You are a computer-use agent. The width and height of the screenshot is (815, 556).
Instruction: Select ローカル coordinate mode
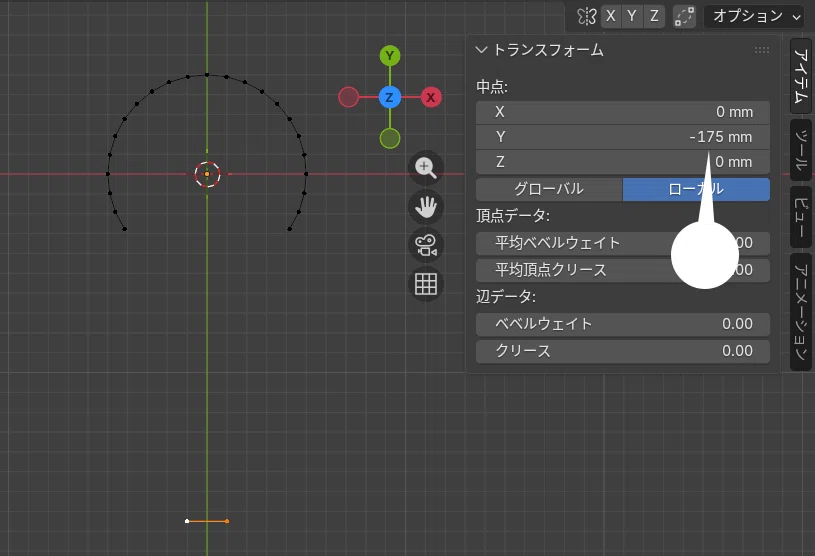tap(696, 189)
